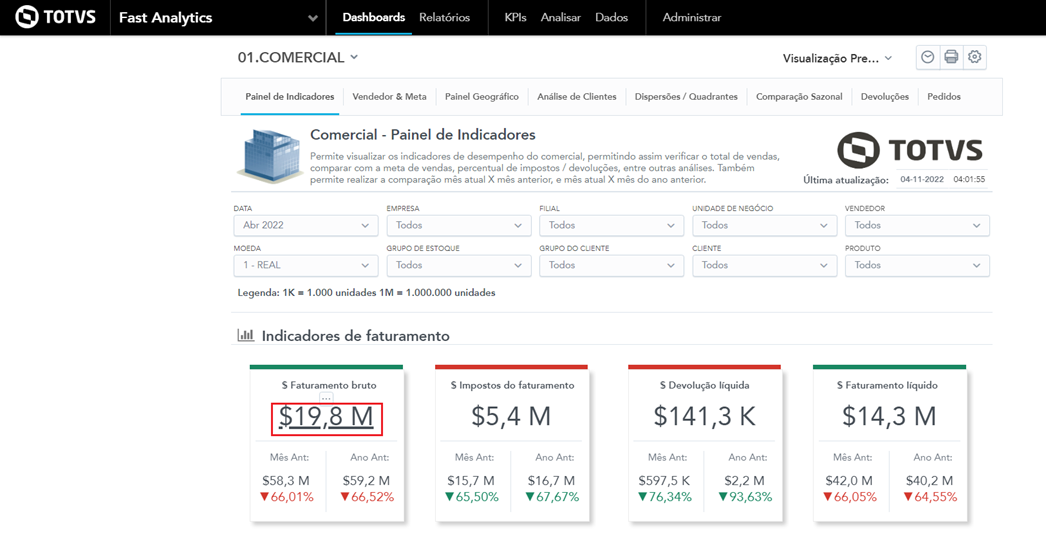Open the PRODUTO filter dropdown
Image resolution: width=1046 pixels, height=541 pixels.
(x=917, y=265)
